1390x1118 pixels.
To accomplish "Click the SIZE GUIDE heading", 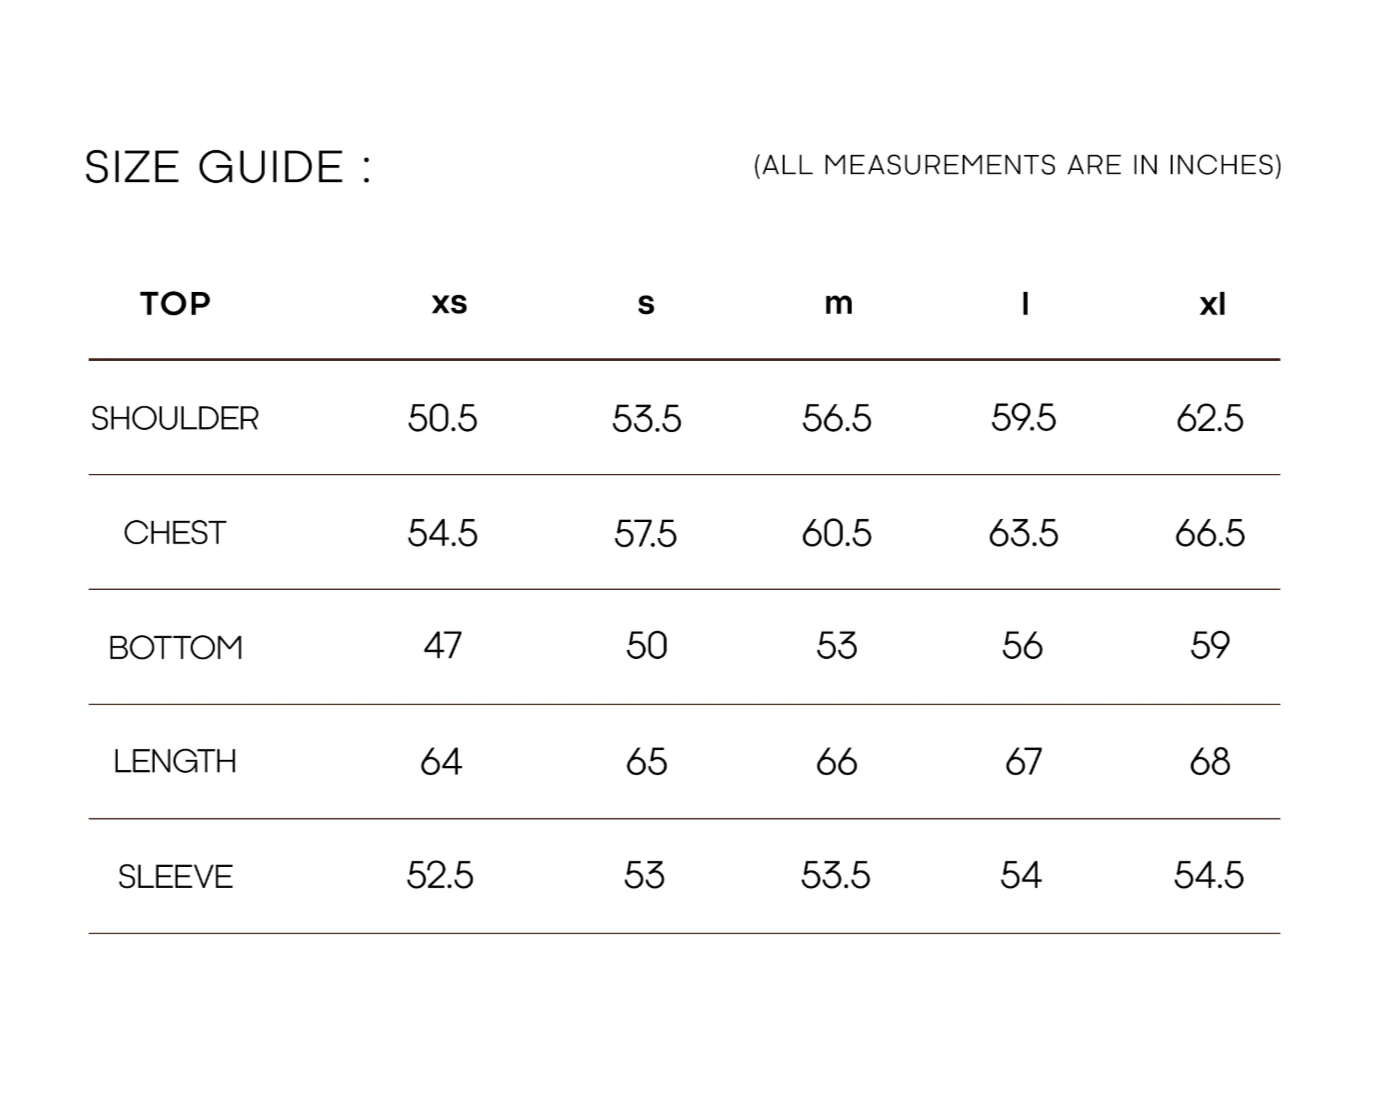I will pos(227,167).
